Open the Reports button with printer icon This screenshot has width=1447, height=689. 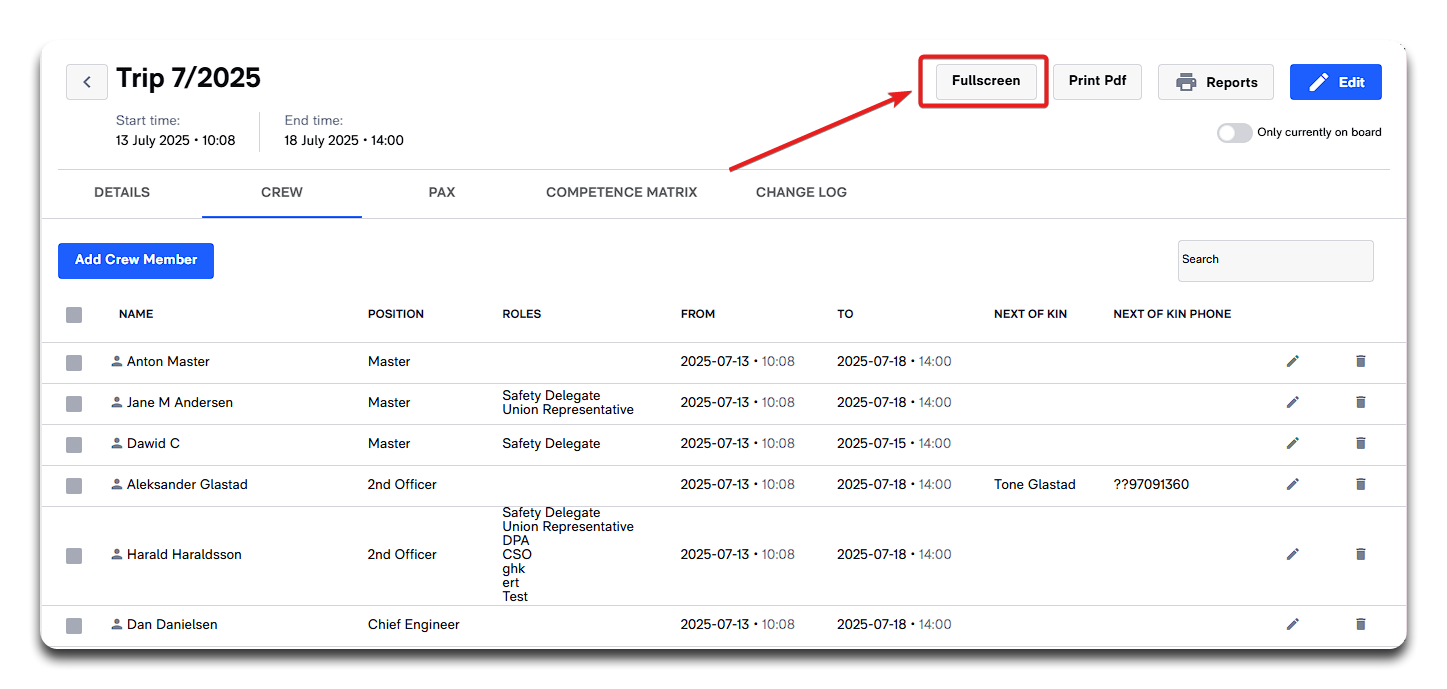tap(1215, 82)
